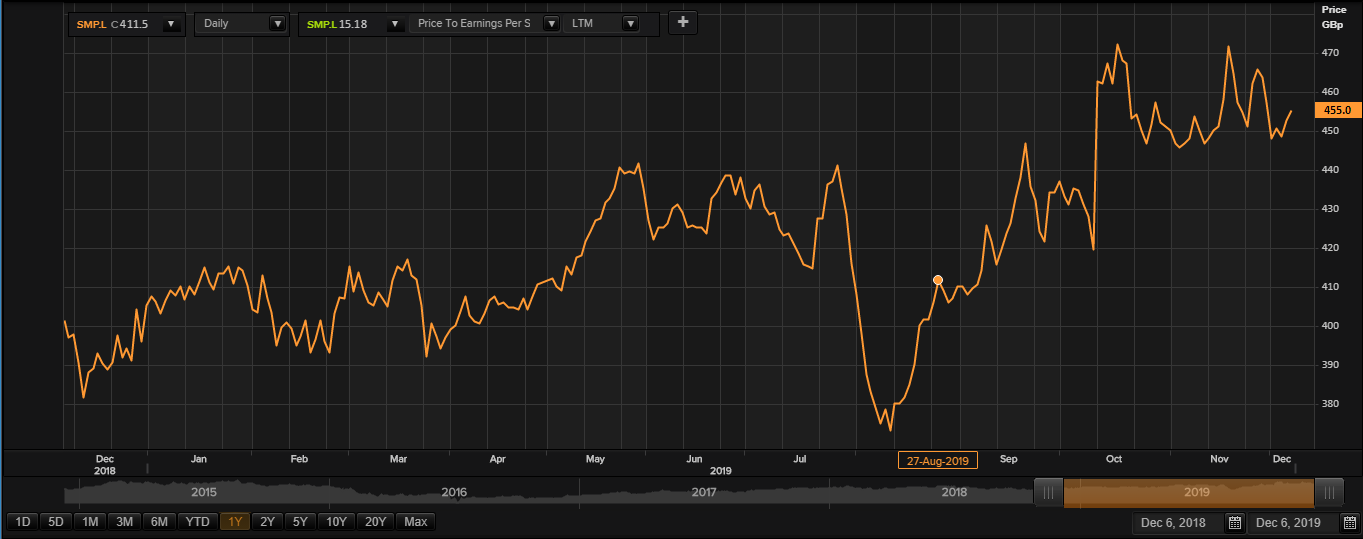Select the YTD time range
This screenshot has height=539, width=1363.
pos(198,521)
